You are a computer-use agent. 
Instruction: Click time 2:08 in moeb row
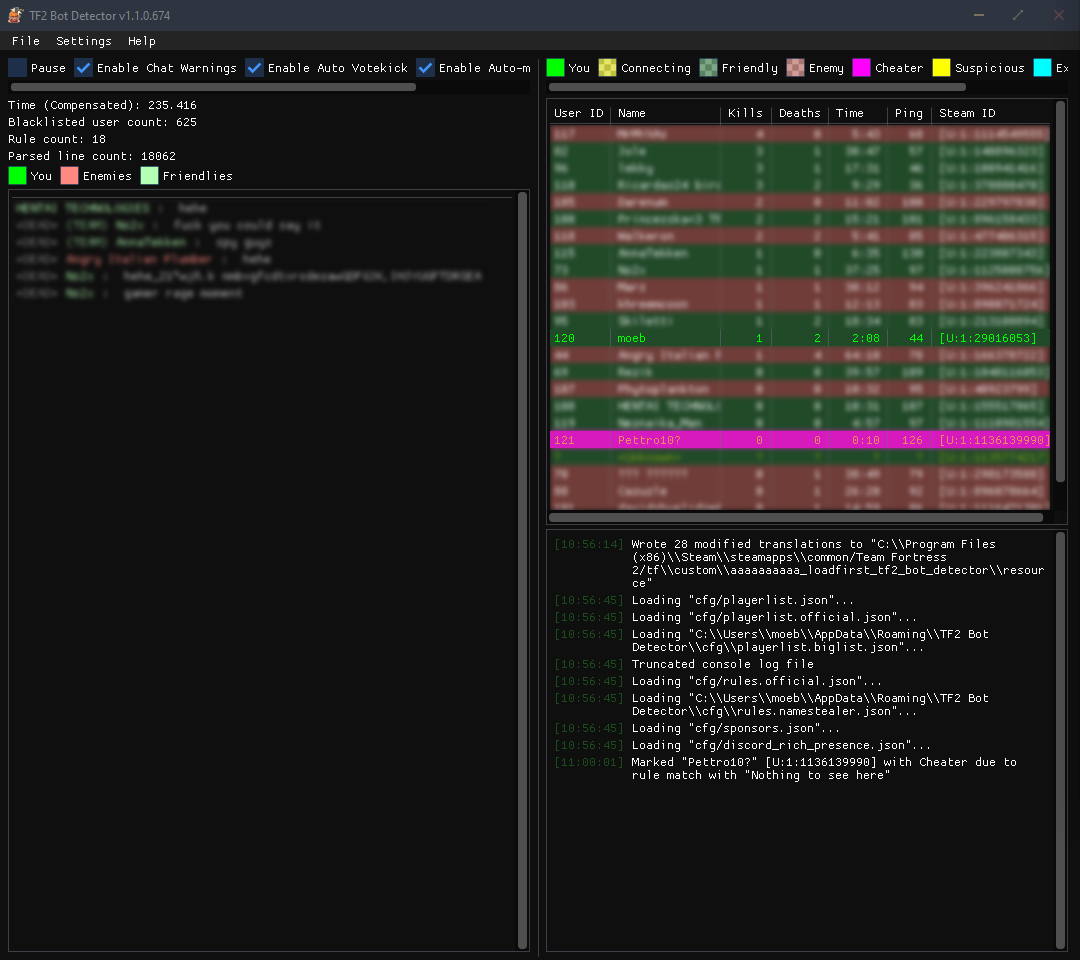point(866,338)
